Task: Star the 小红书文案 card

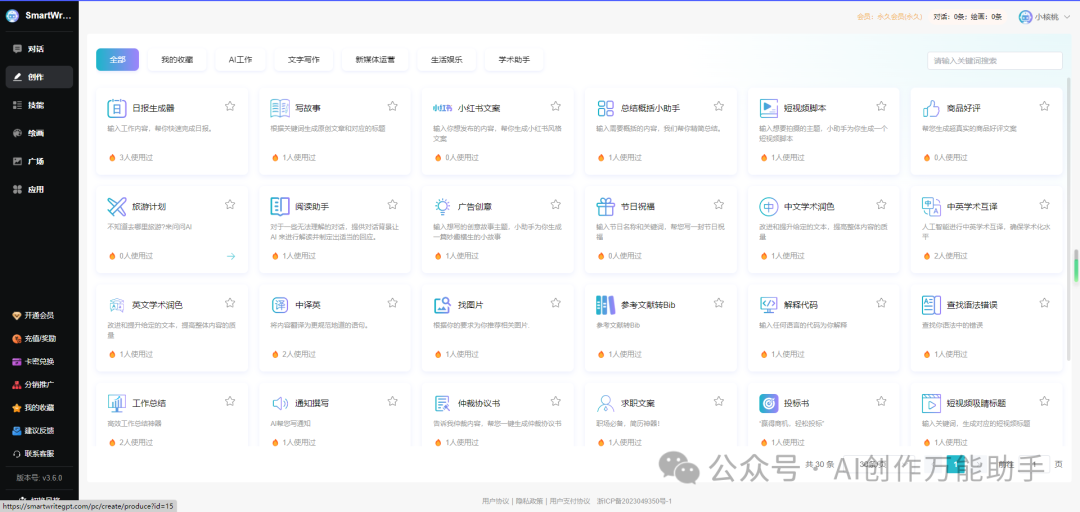Action: pyautogui.click(x=556, y=106)
